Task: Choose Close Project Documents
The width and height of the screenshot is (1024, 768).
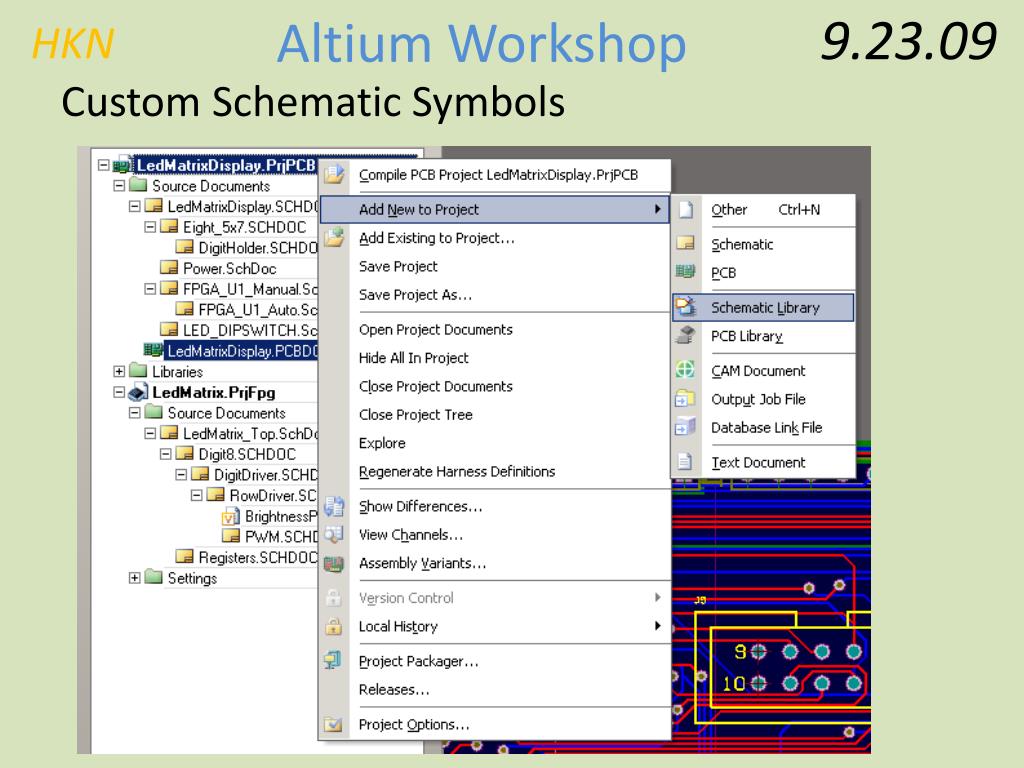Action: (436, 387)
